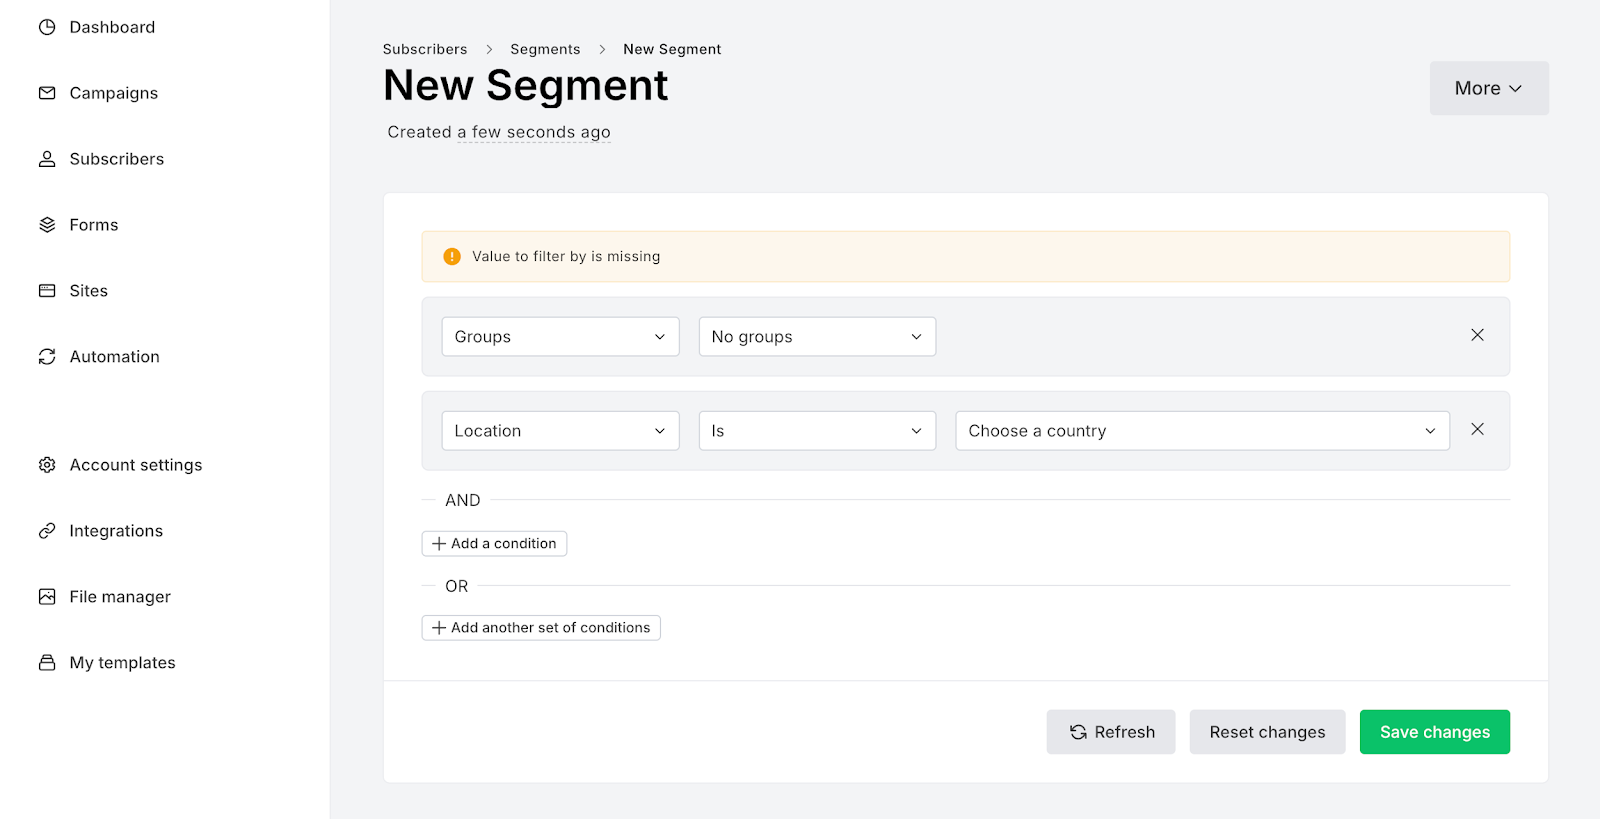This screenshot has height=819, width=1600.
Task: Open the Groups filter type dropdown
Action: coord(561,337)
